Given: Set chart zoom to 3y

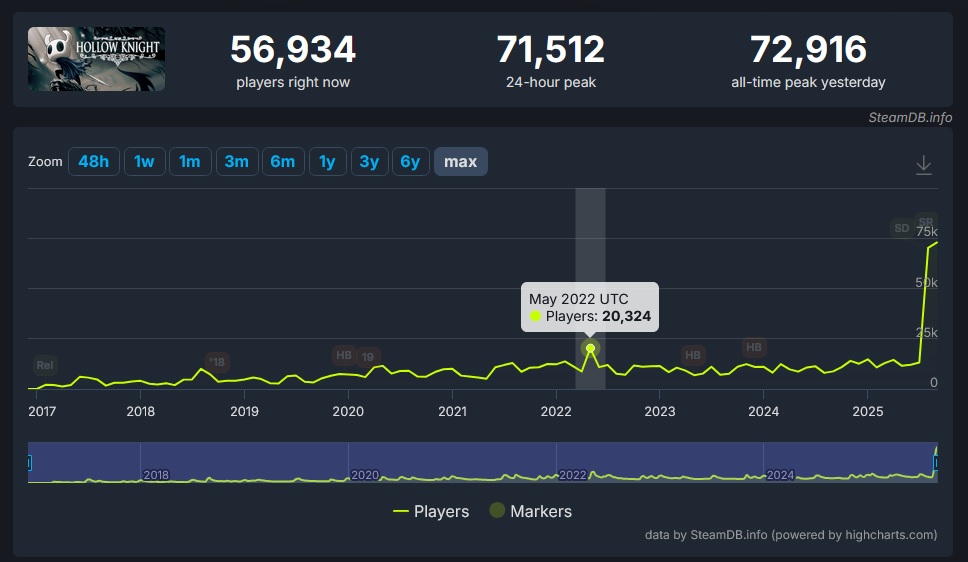Looking at the screenshot, I should pos(369,162).
